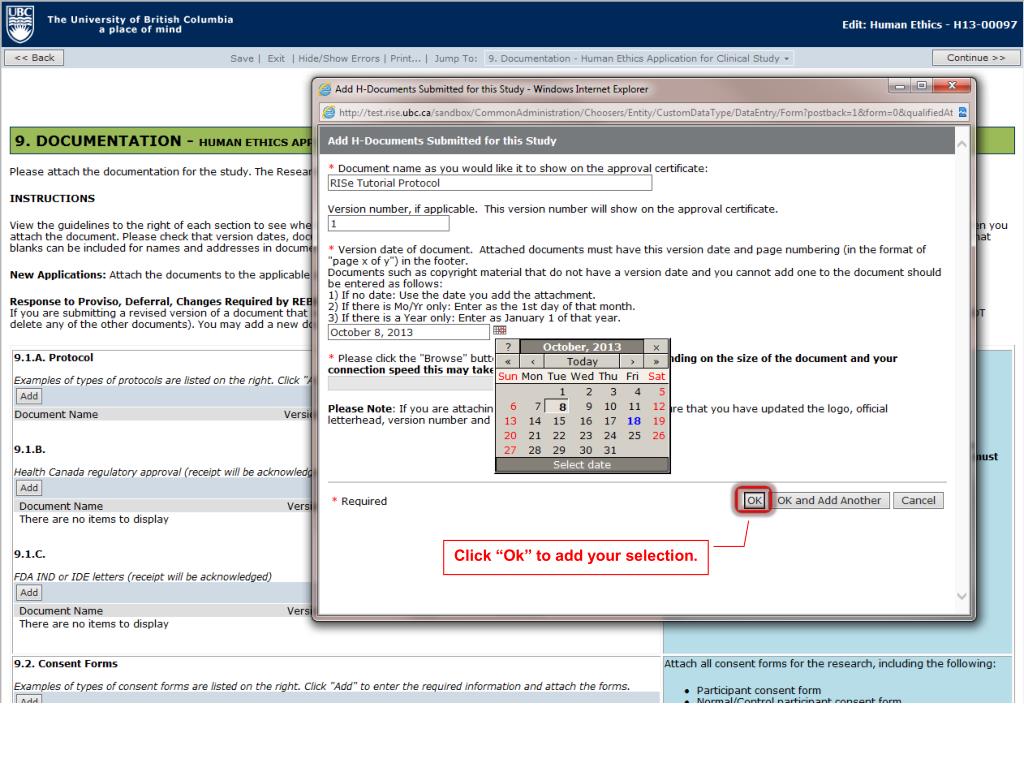
Task: Open the calendar picker icon beside date field
Action: click(x=500, y=330)
